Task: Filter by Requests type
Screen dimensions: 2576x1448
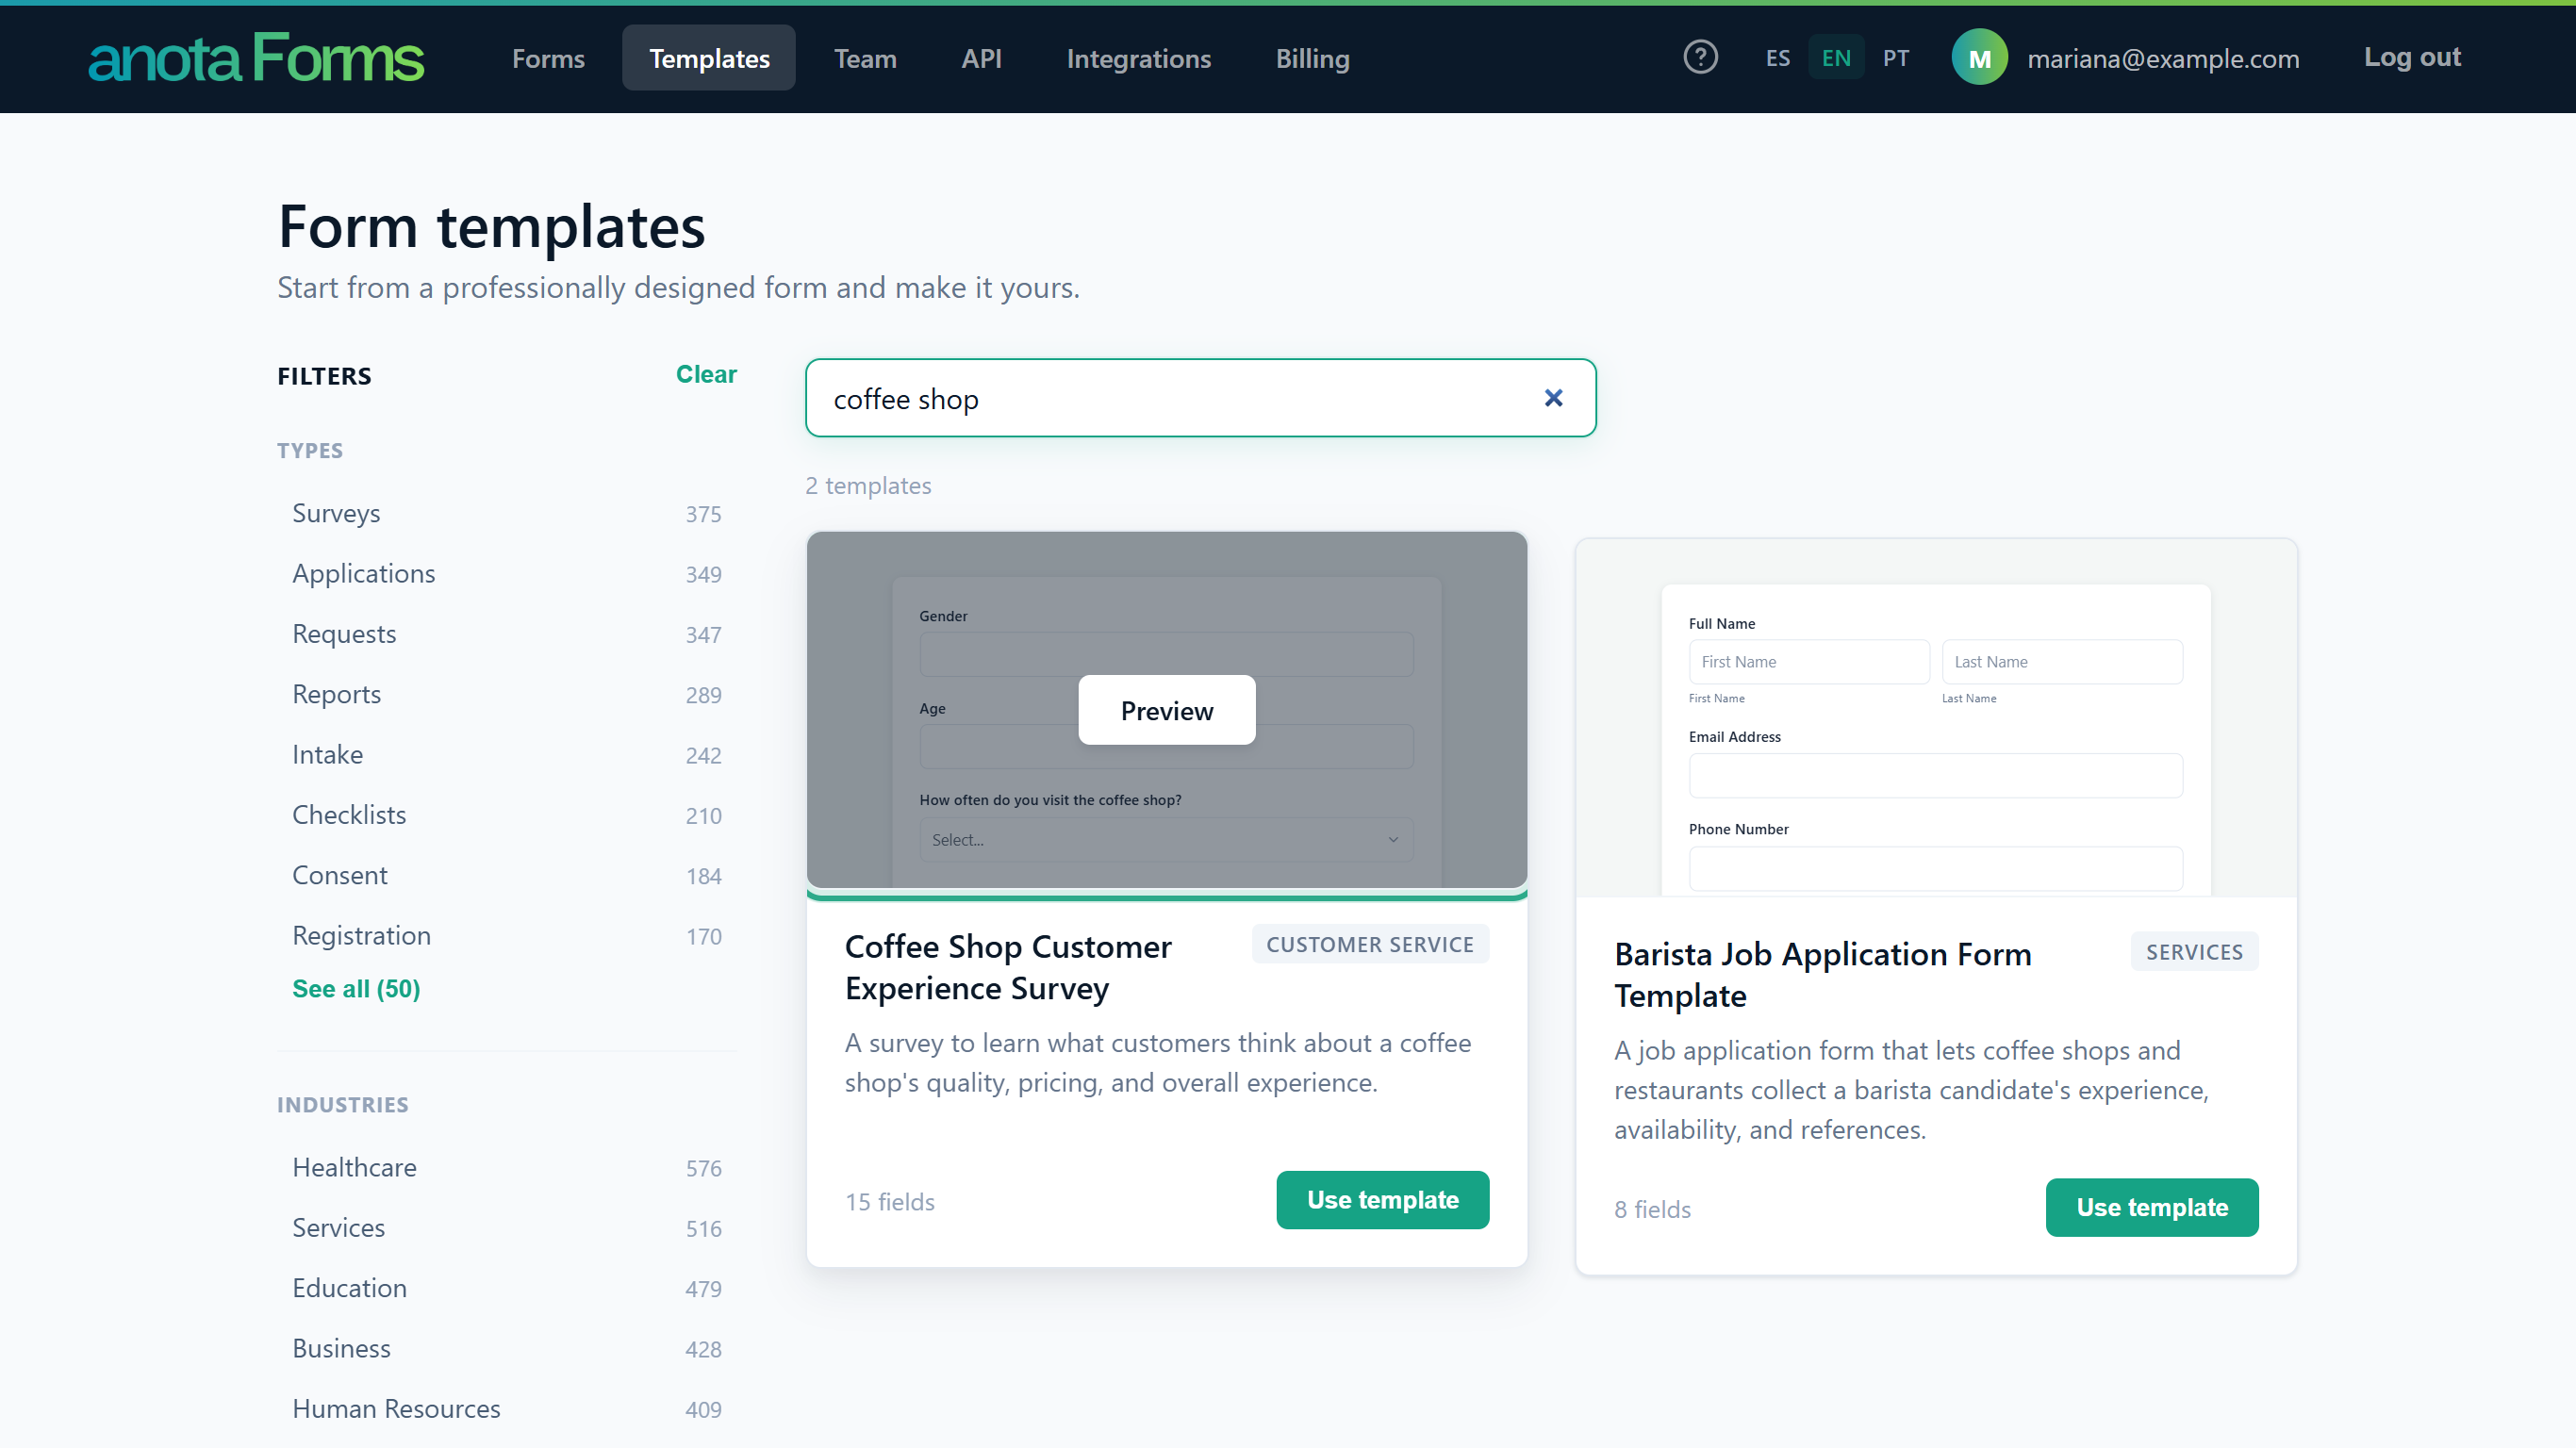Action: pyautogui.click(x=506, y=634)
